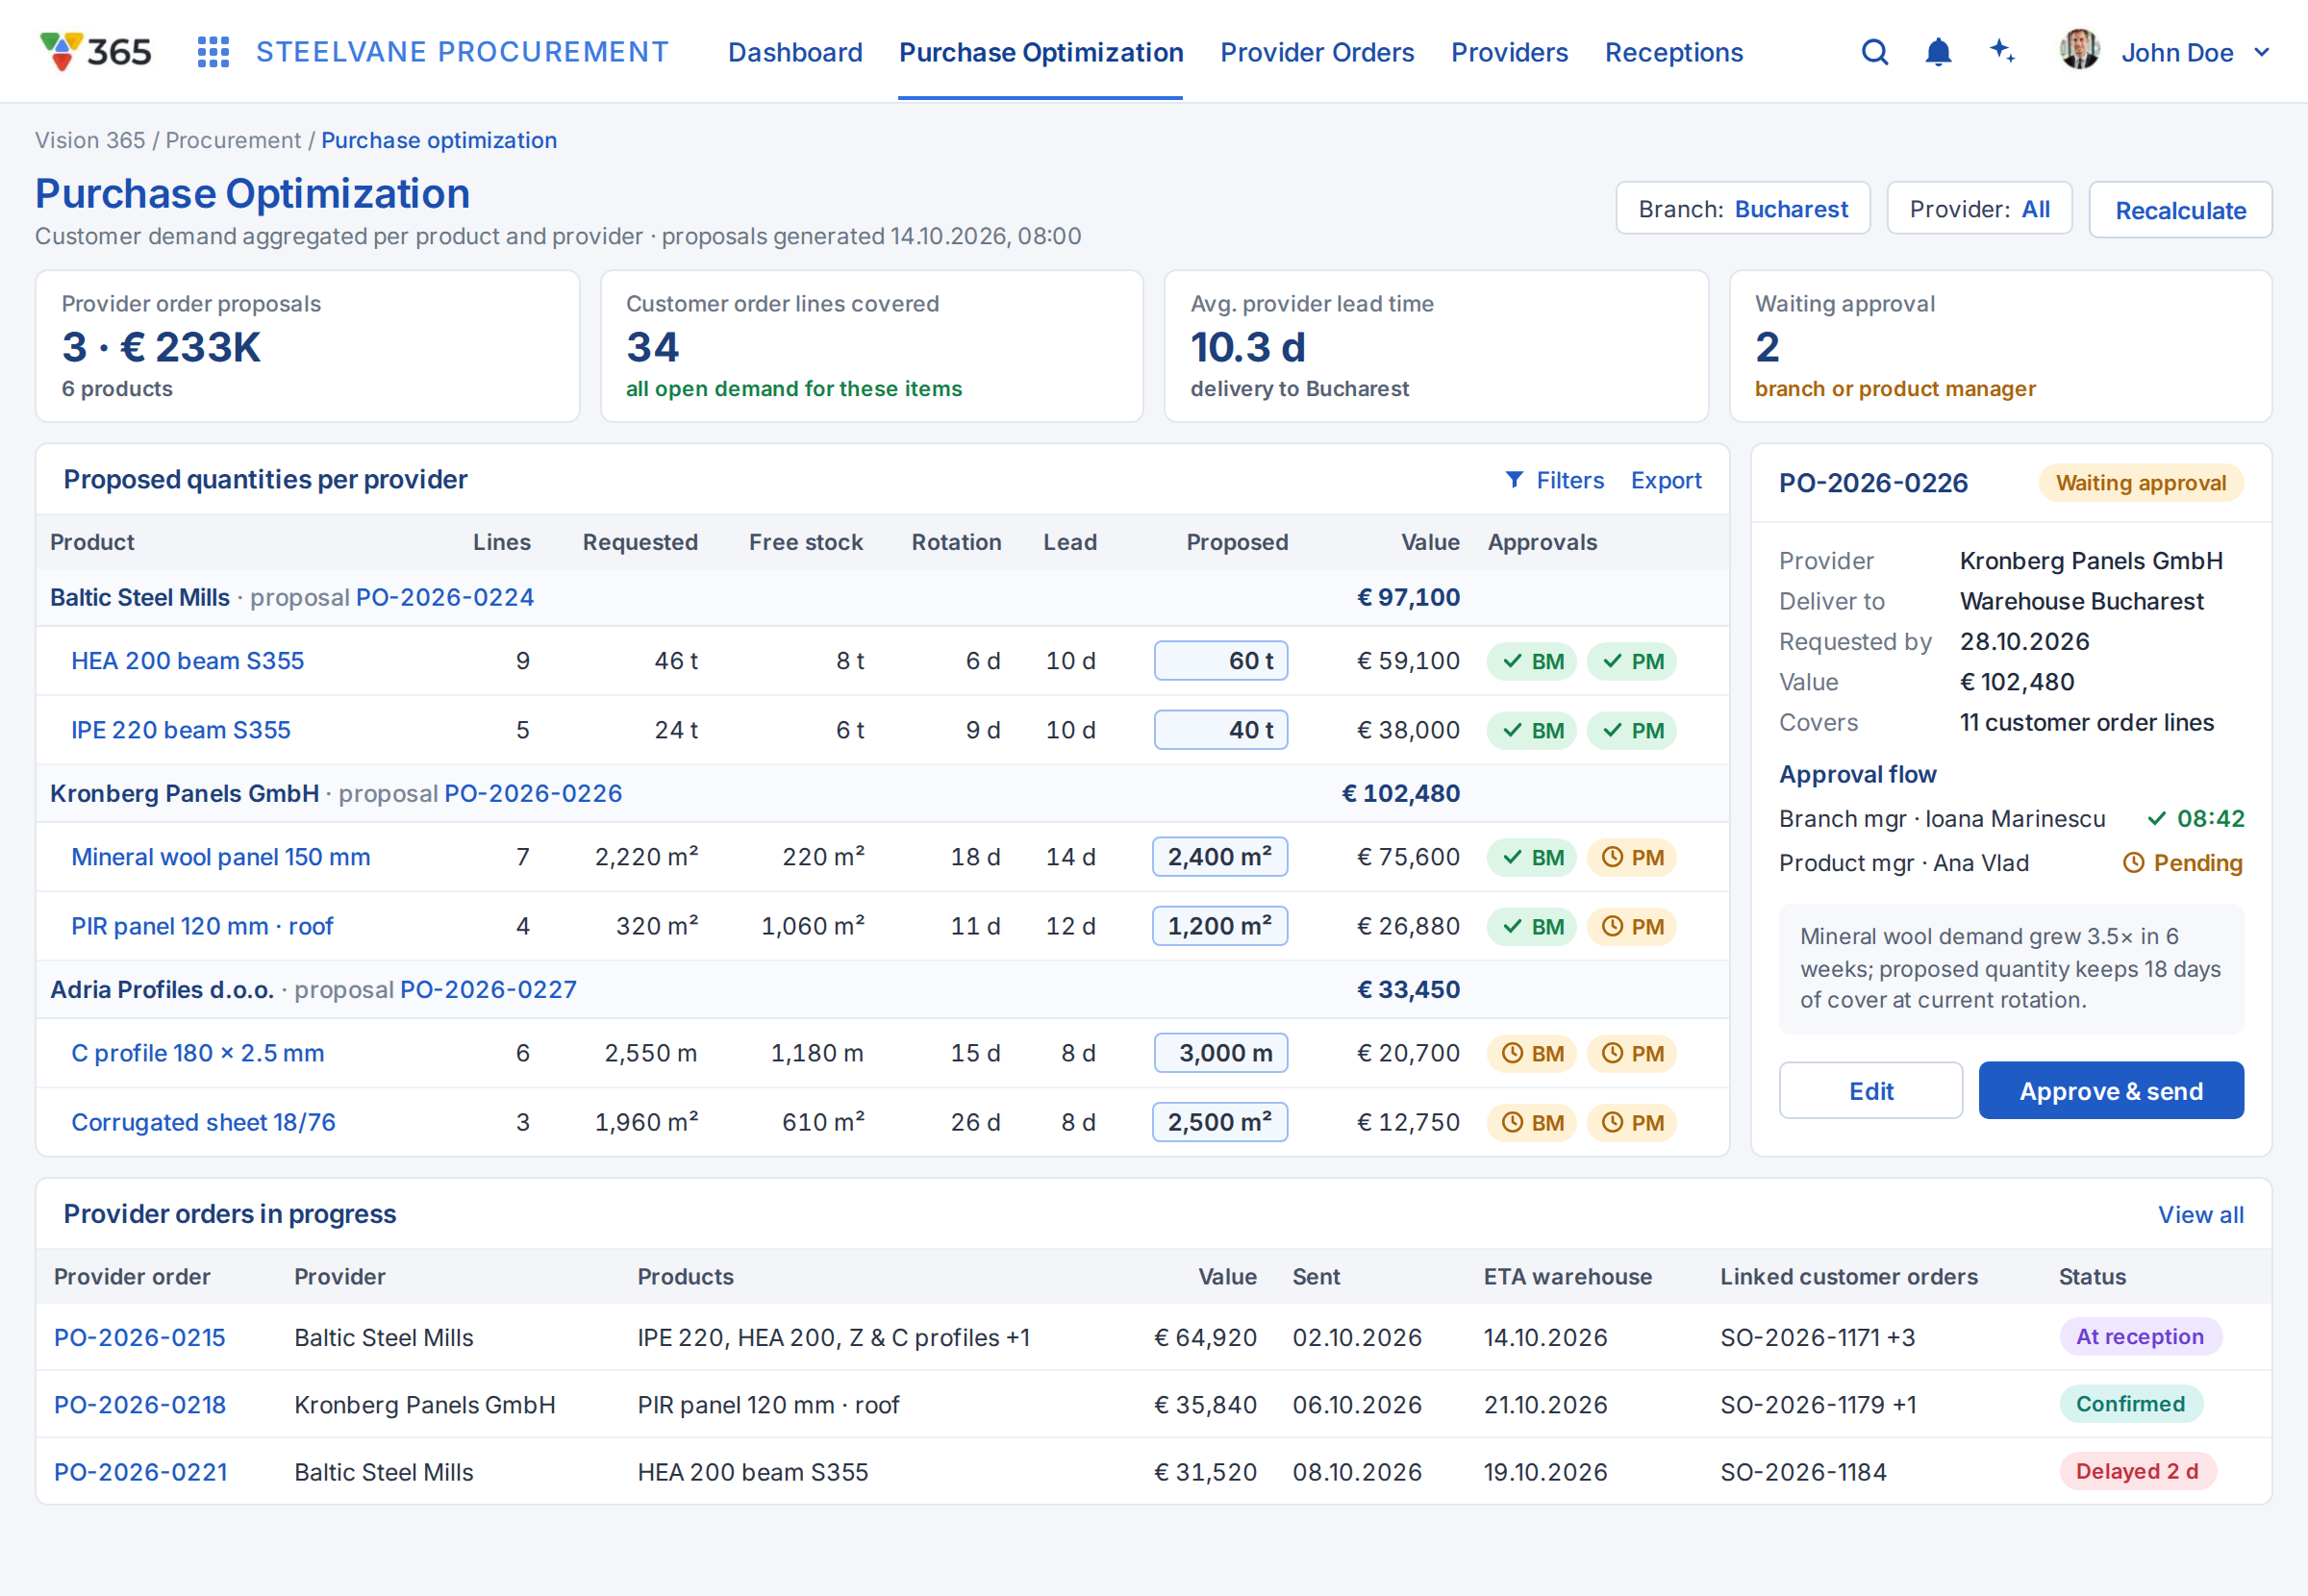Screen dimensions: 2308x1596
Task: Open Mineral wool panel 150 mm product
Action: [221, 857]
